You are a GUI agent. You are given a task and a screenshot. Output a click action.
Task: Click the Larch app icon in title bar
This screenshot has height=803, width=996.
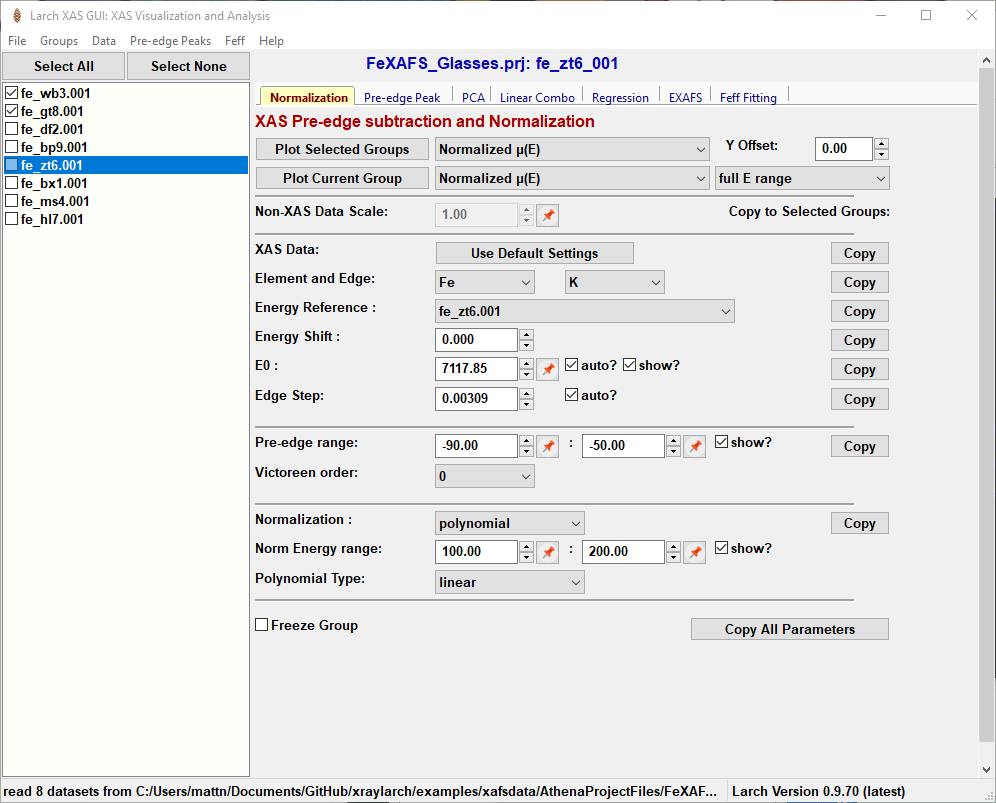click(16, 16)
